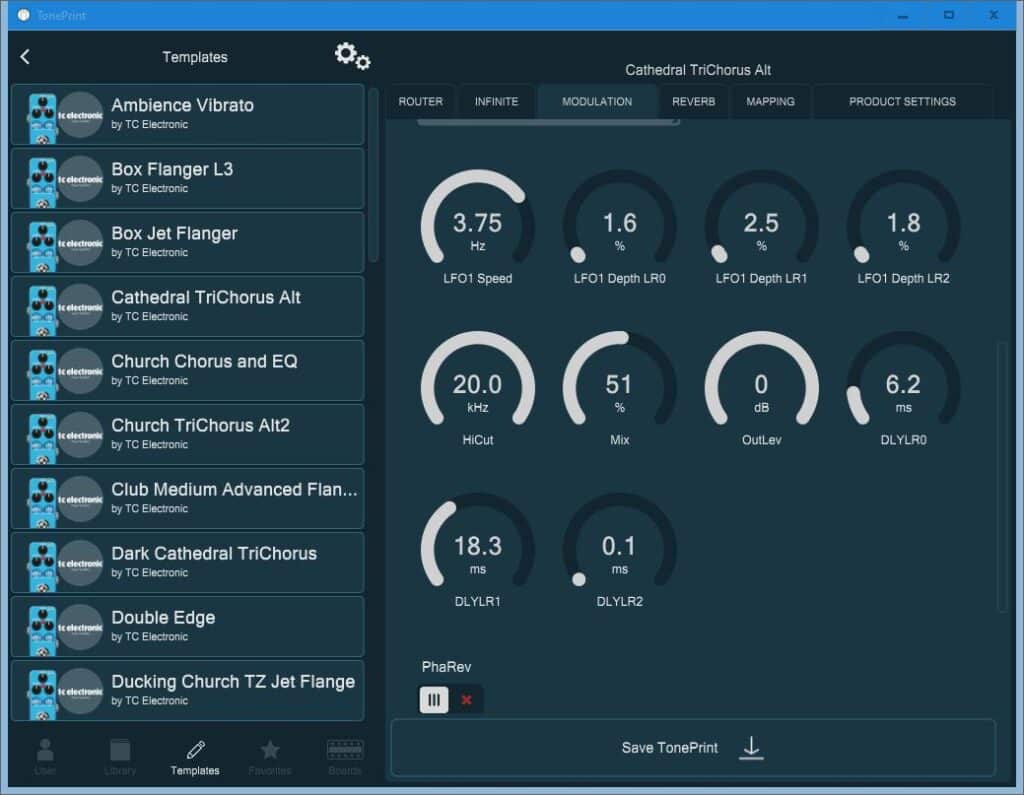Open the ROUTER tab

point(420,101)
